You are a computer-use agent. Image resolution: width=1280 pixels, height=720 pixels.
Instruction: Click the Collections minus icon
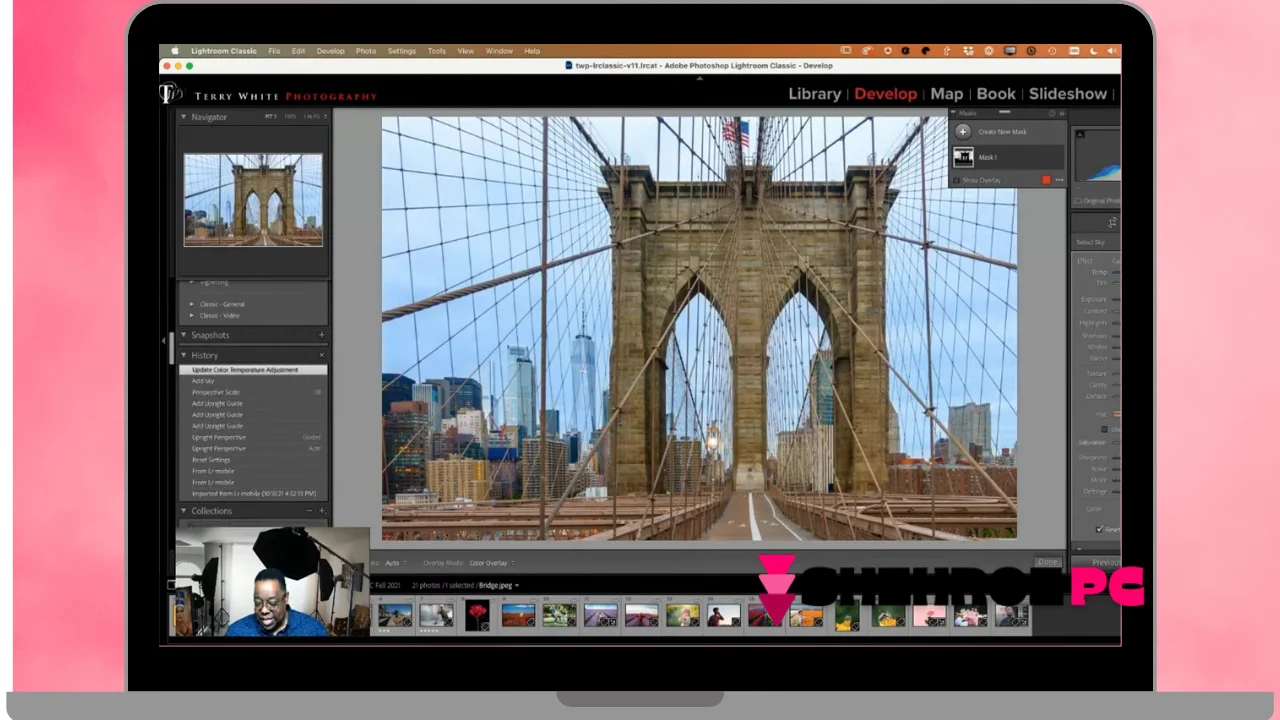click(310, 511)
